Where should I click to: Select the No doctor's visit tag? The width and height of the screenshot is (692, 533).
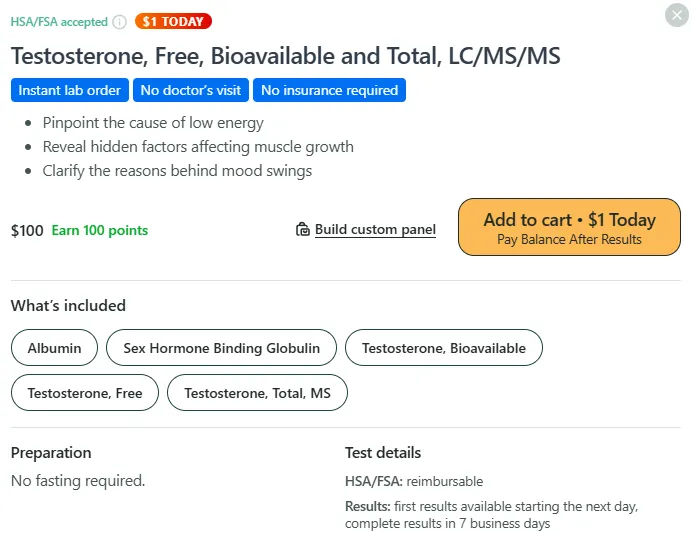[191, 90]
